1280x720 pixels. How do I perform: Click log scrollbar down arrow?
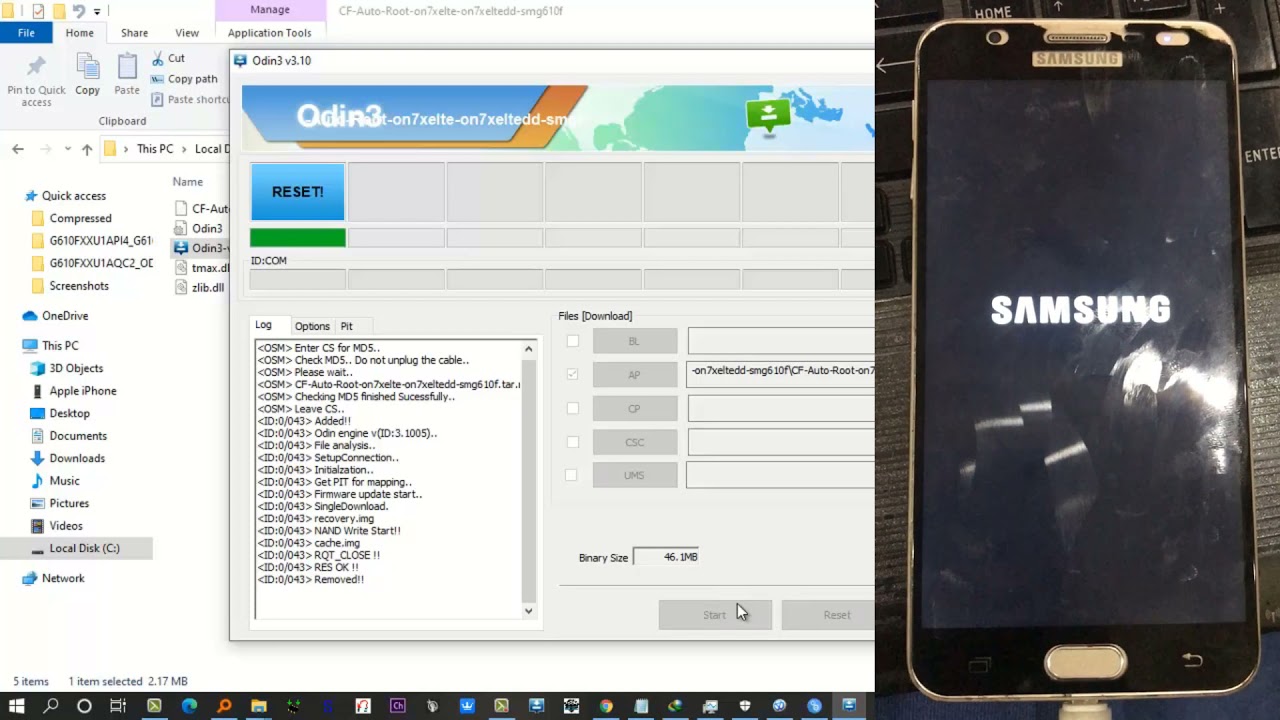pos(529,611)
